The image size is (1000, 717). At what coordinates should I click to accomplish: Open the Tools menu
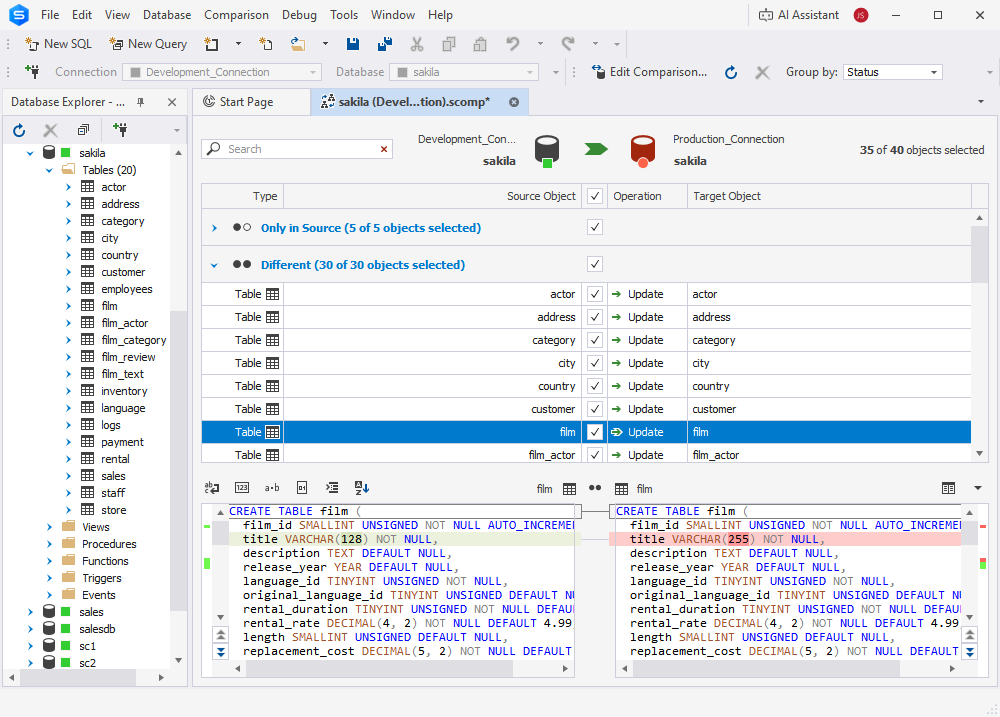click(344, 15)
